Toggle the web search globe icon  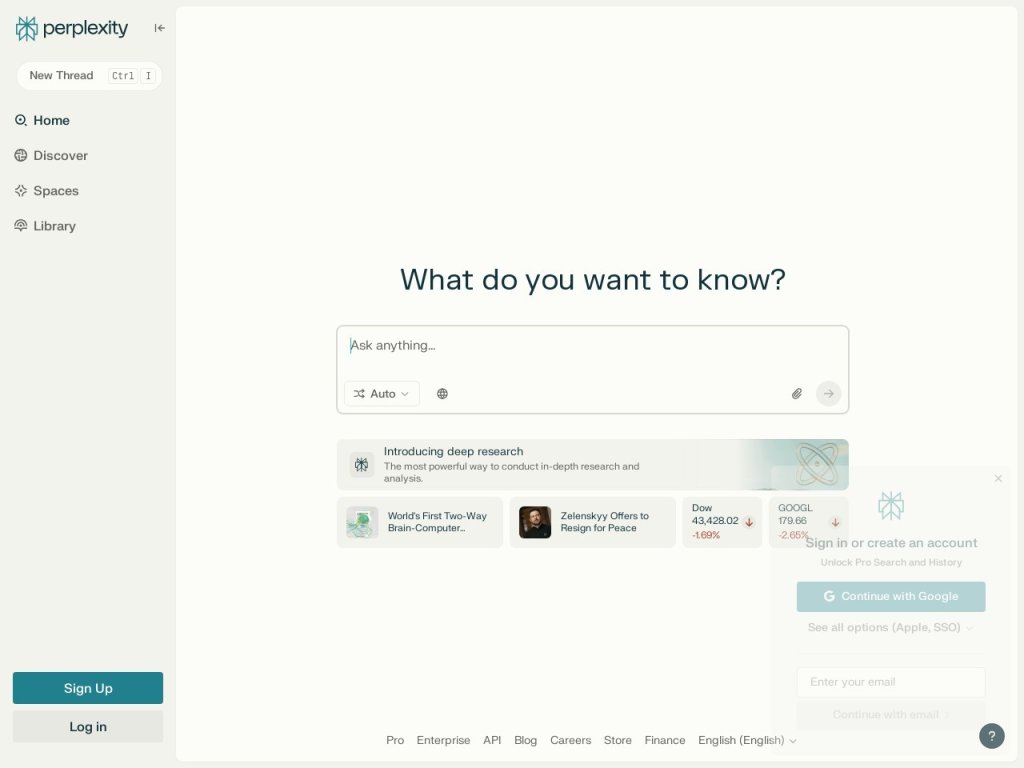pyautogui.click(x=442, y=394)
